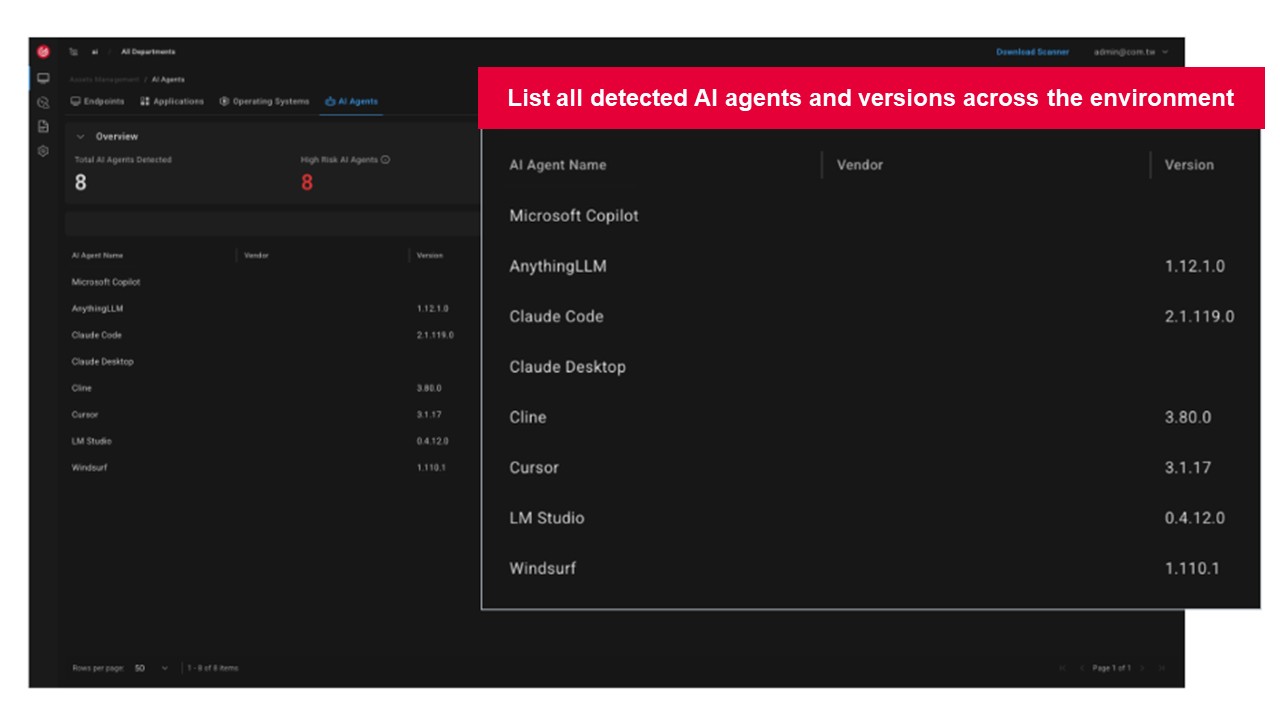Viewport: 1280px width, 720px height.
Task: Click version 1.110.1 in the small dashboard table
Action: pyautogui.click(x=431, y=468)
